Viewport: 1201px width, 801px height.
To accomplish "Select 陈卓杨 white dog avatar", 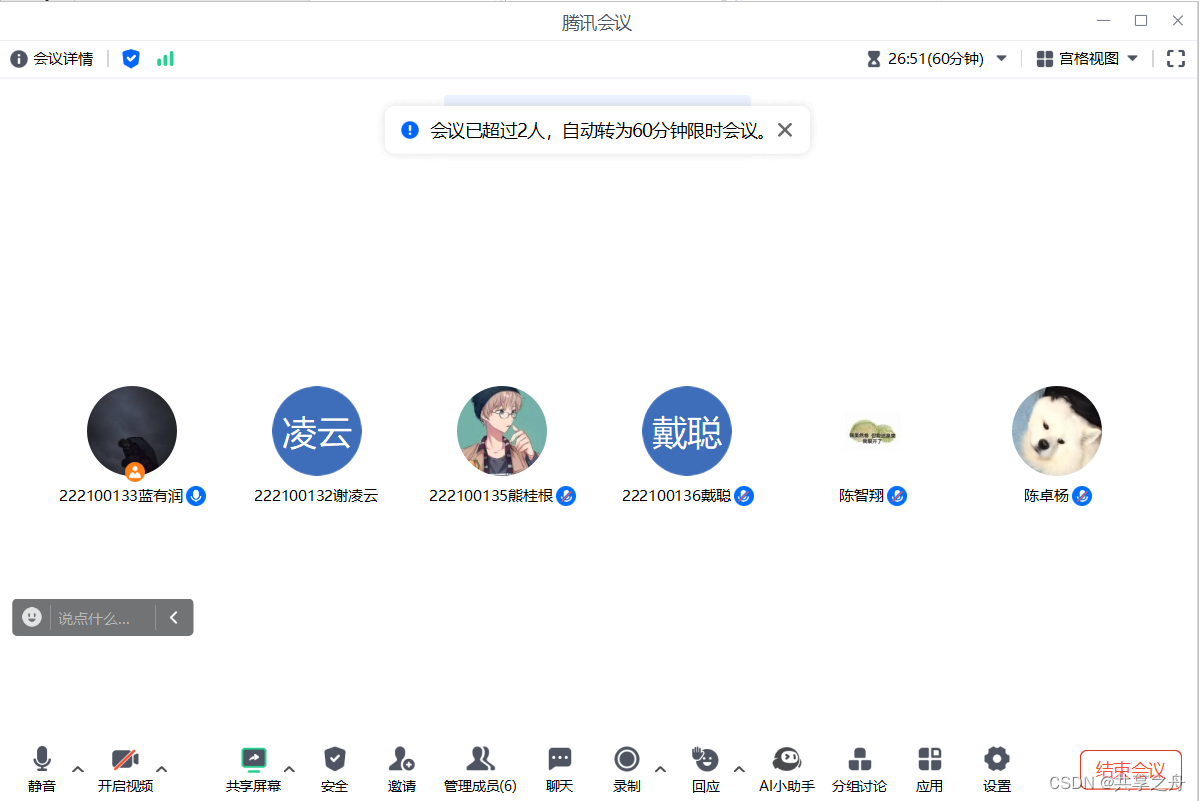I will 1057,431.
